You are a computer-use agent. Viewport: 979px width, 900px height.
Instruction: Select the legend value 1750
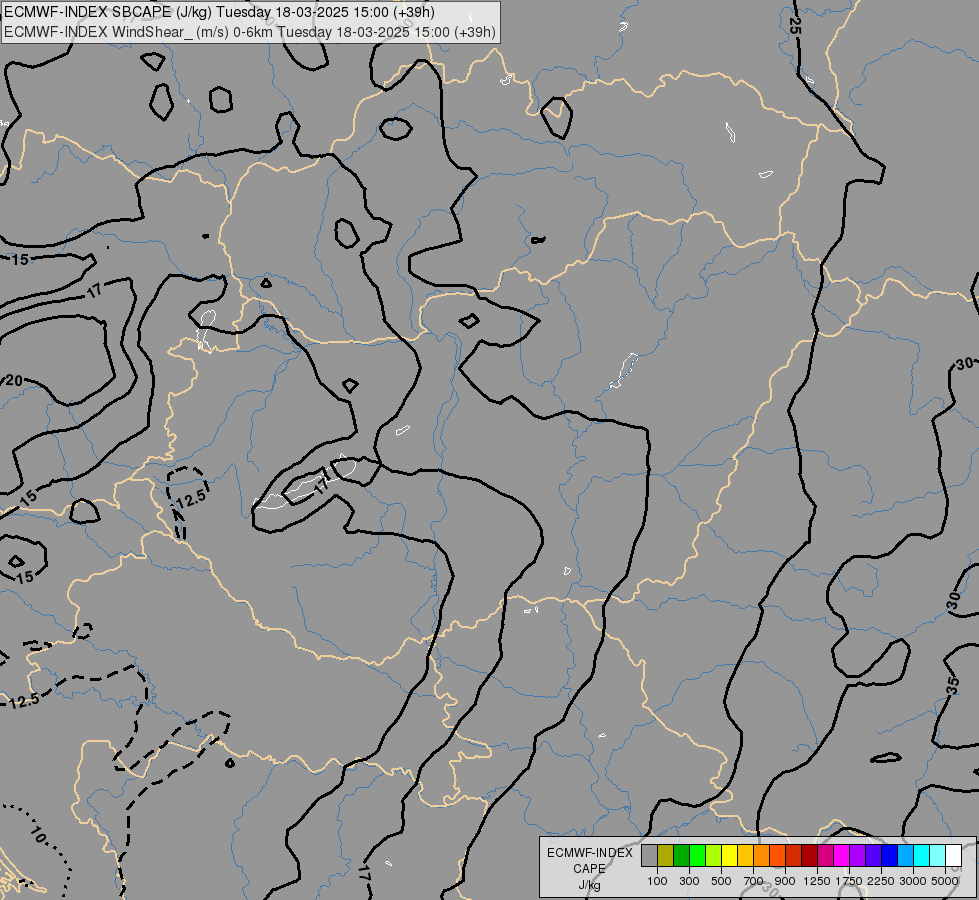click(x=849, y=881)
